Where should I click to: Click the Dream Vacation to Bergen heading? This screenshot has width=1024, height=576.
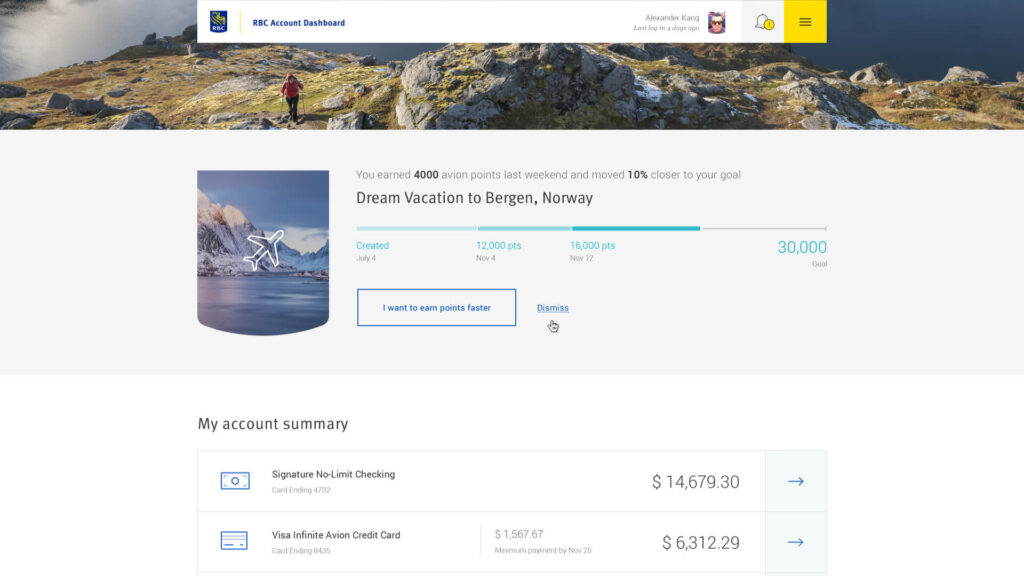tap(474, 198)
